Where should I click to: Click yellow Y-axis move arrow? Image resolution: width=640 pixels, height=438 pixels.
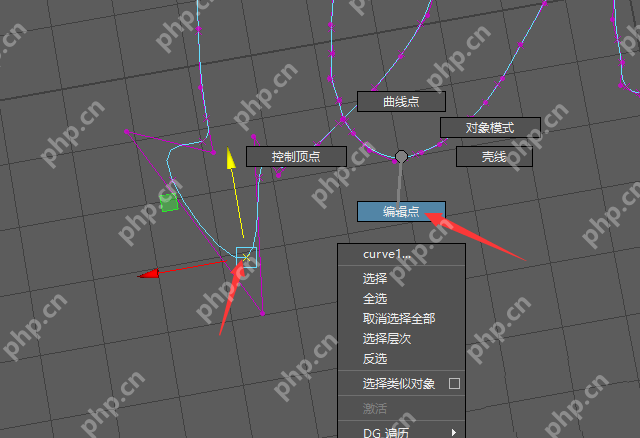tap(231, 158)
